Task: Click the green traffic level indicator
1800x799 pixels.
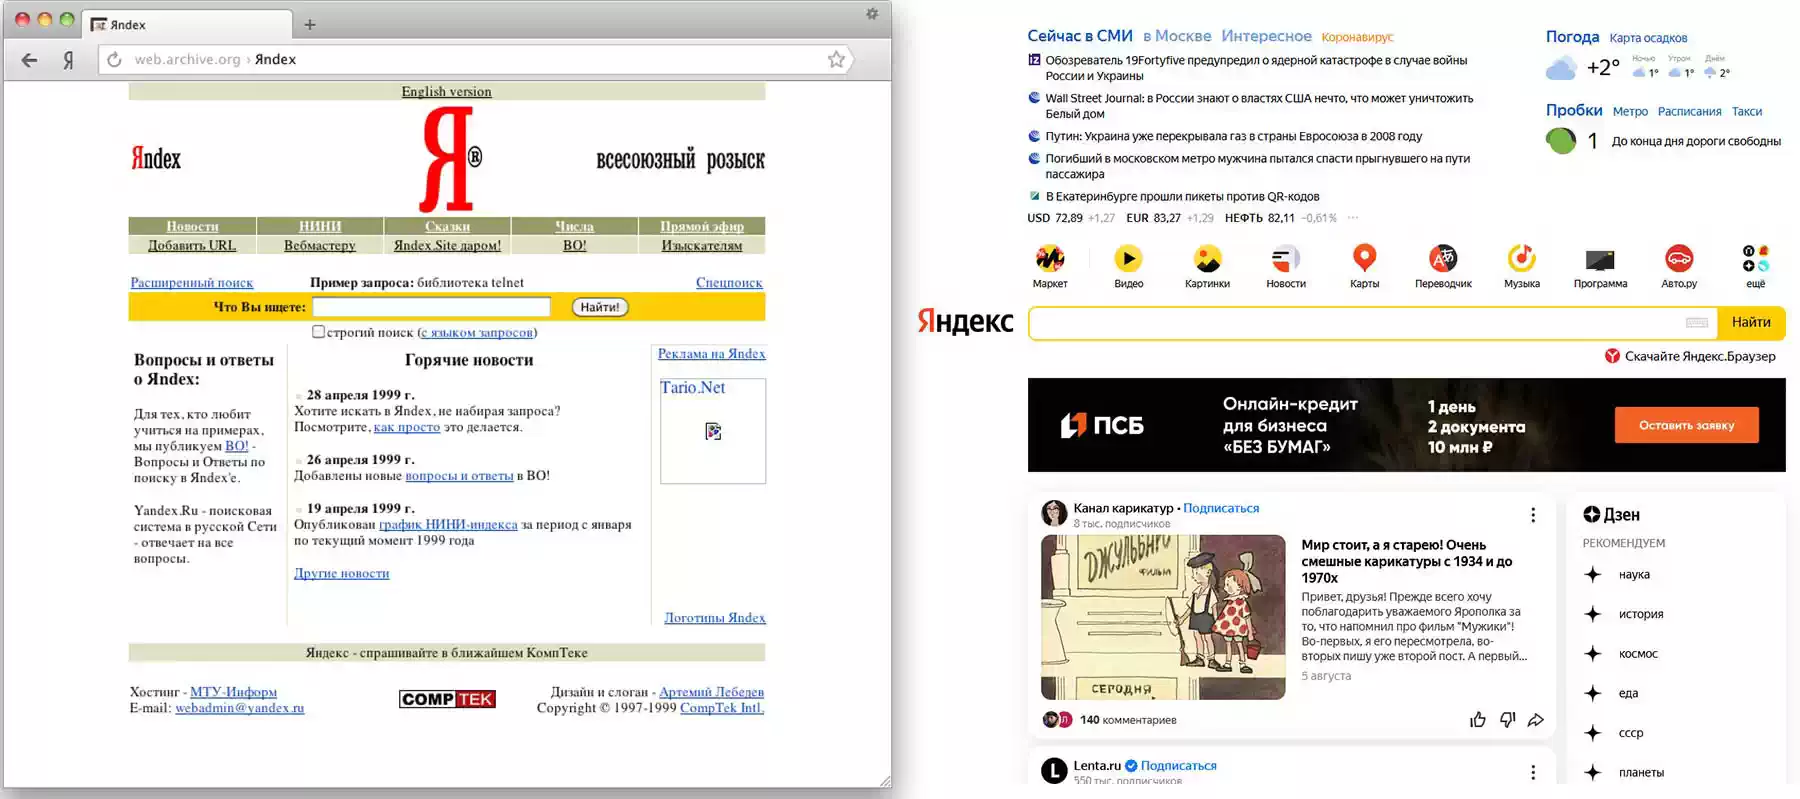Action: tap(1561, 141)
